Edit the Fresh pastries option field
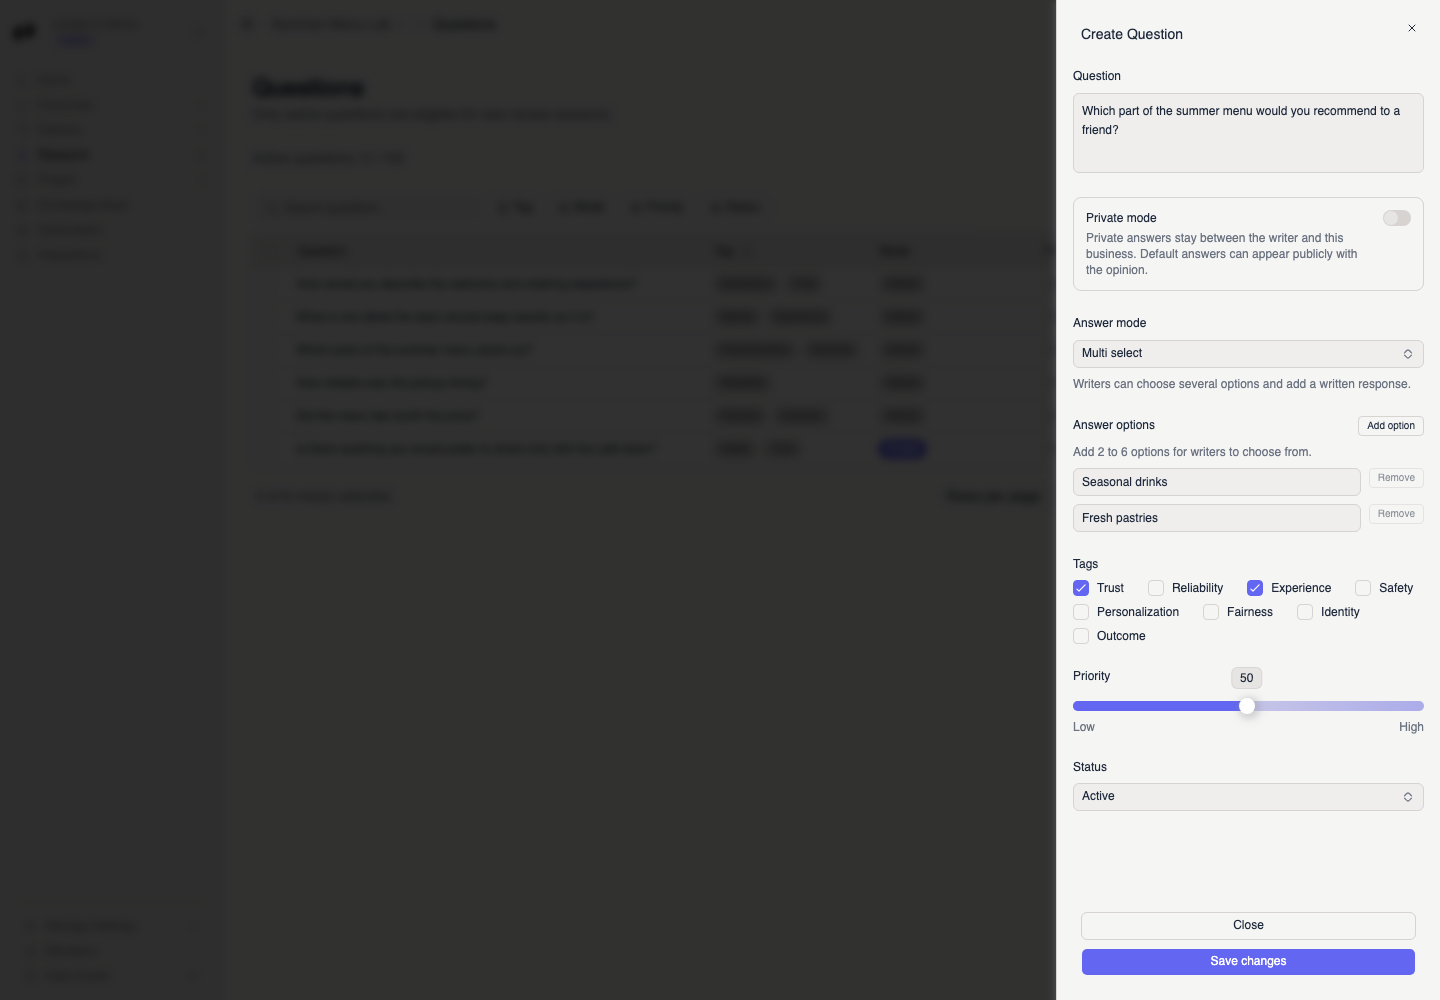This screenshot has height=1000, width=1440. point(1216,518)
